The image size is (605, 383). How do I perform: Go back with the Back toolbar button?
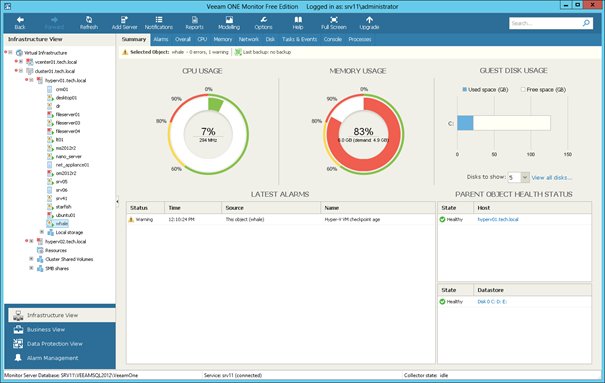(20, 23)
